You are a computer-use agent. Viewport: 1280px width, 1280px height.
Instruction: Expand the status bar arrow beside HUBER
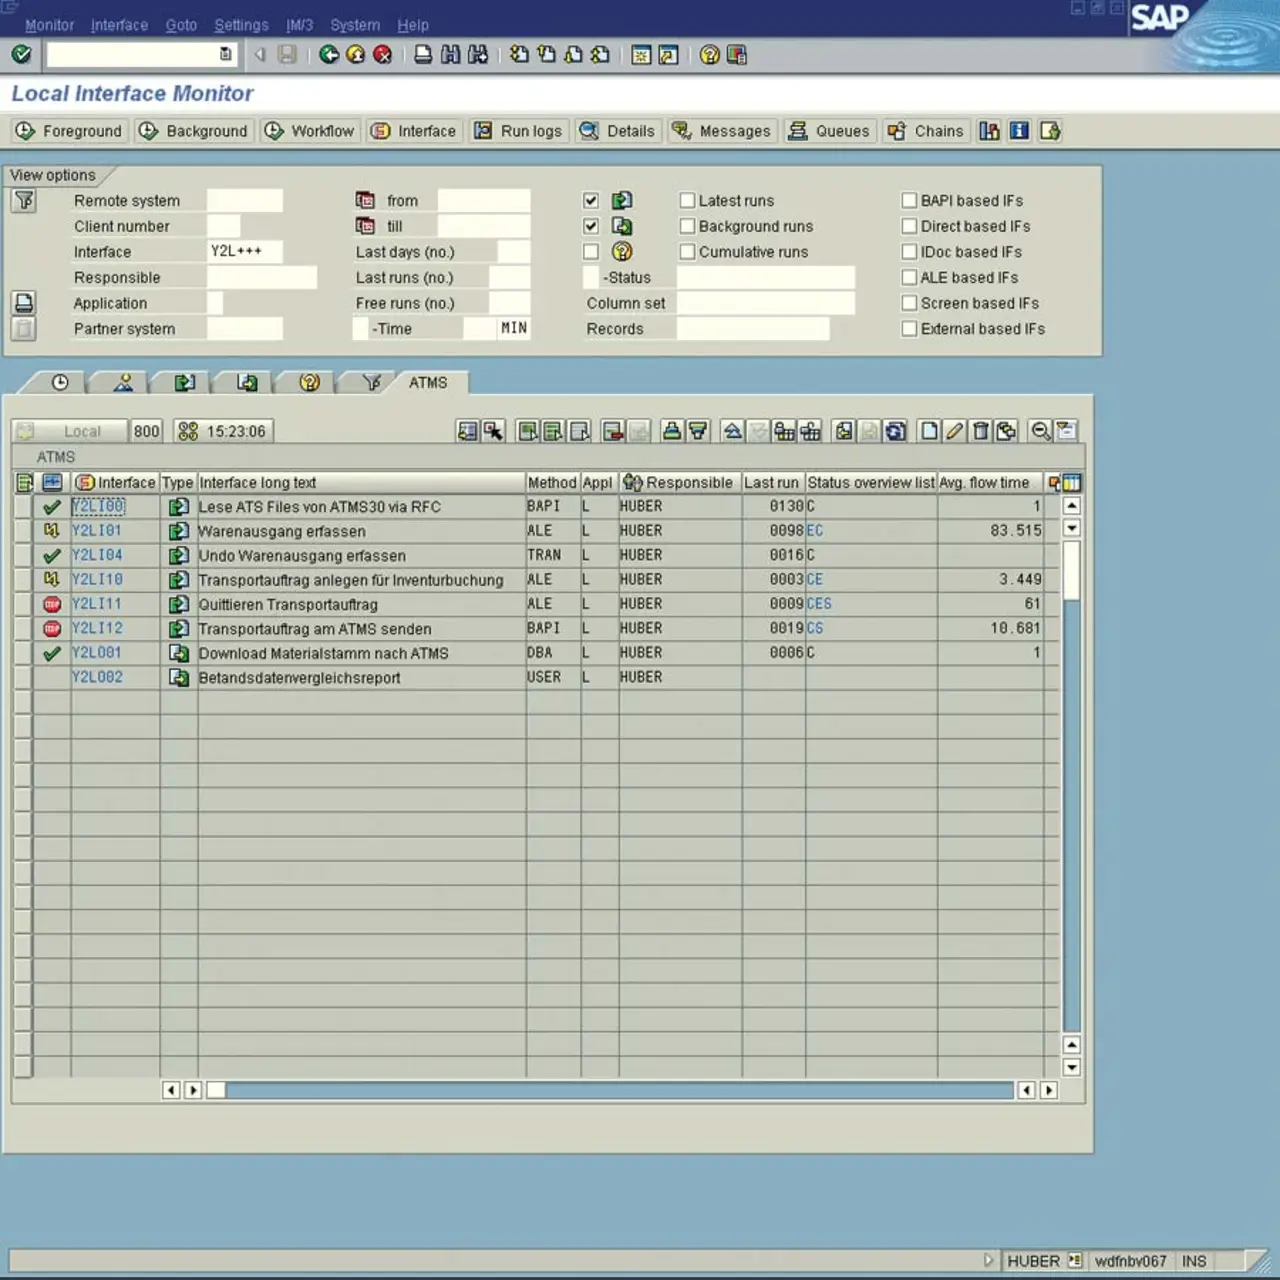pyautogui.click(x=988, y=1261)
